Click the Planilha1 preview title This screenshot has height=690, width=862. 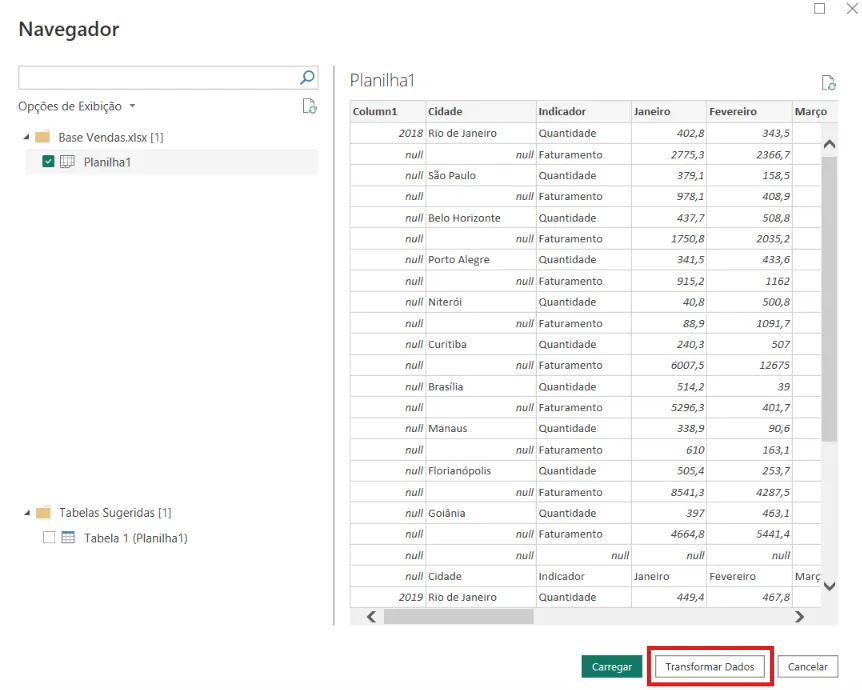pyautogui.click(x=382, y=80)
